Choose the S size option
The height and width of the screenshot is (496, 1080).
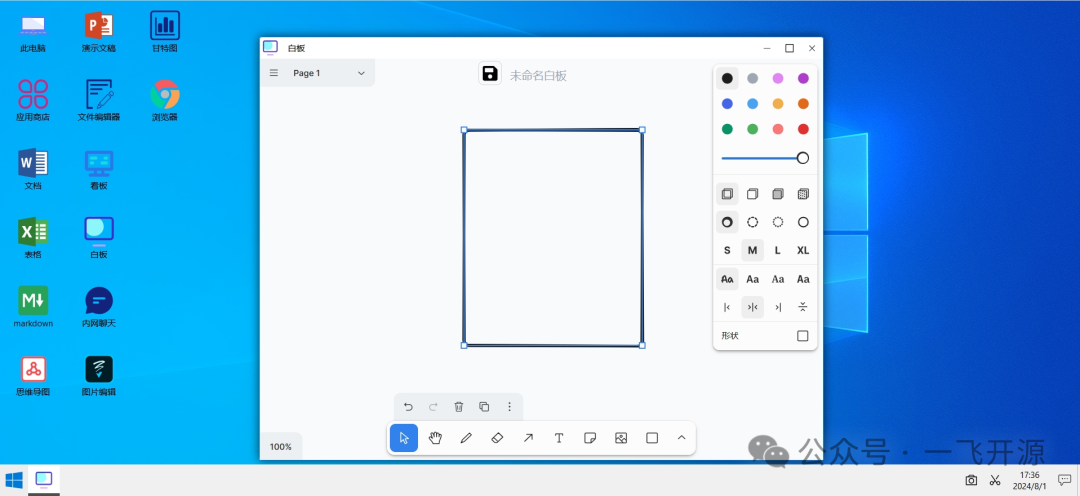pos(727,251)
